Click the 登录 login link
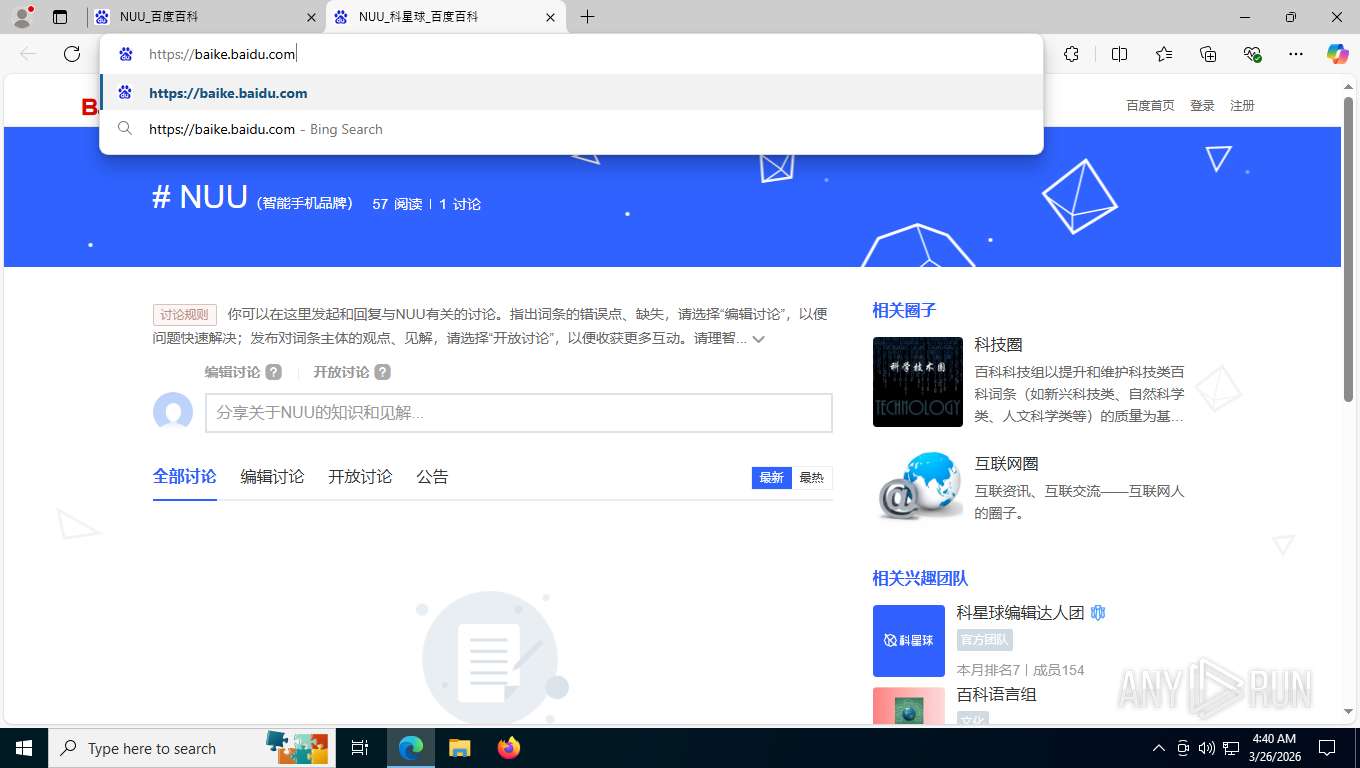This screenshot has height=768, width=1360. pos(1202,105)
